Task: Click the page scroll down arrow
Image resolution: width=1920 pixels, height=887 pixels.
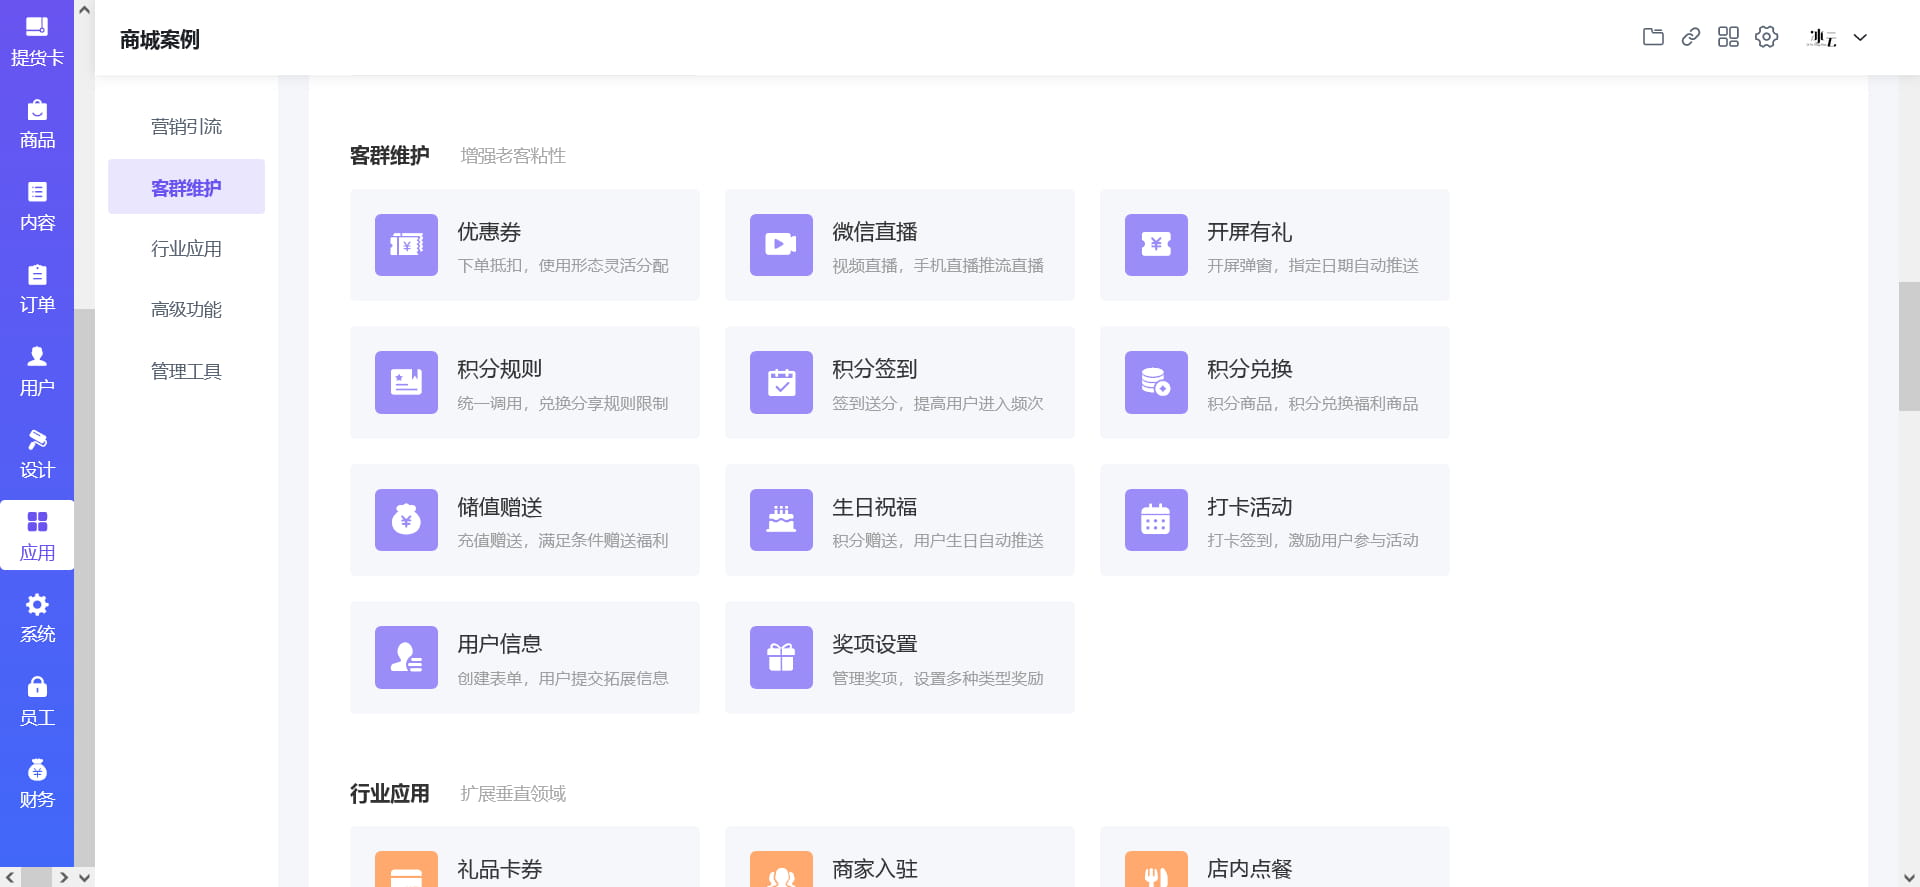Action: [x=1909, y=877]
